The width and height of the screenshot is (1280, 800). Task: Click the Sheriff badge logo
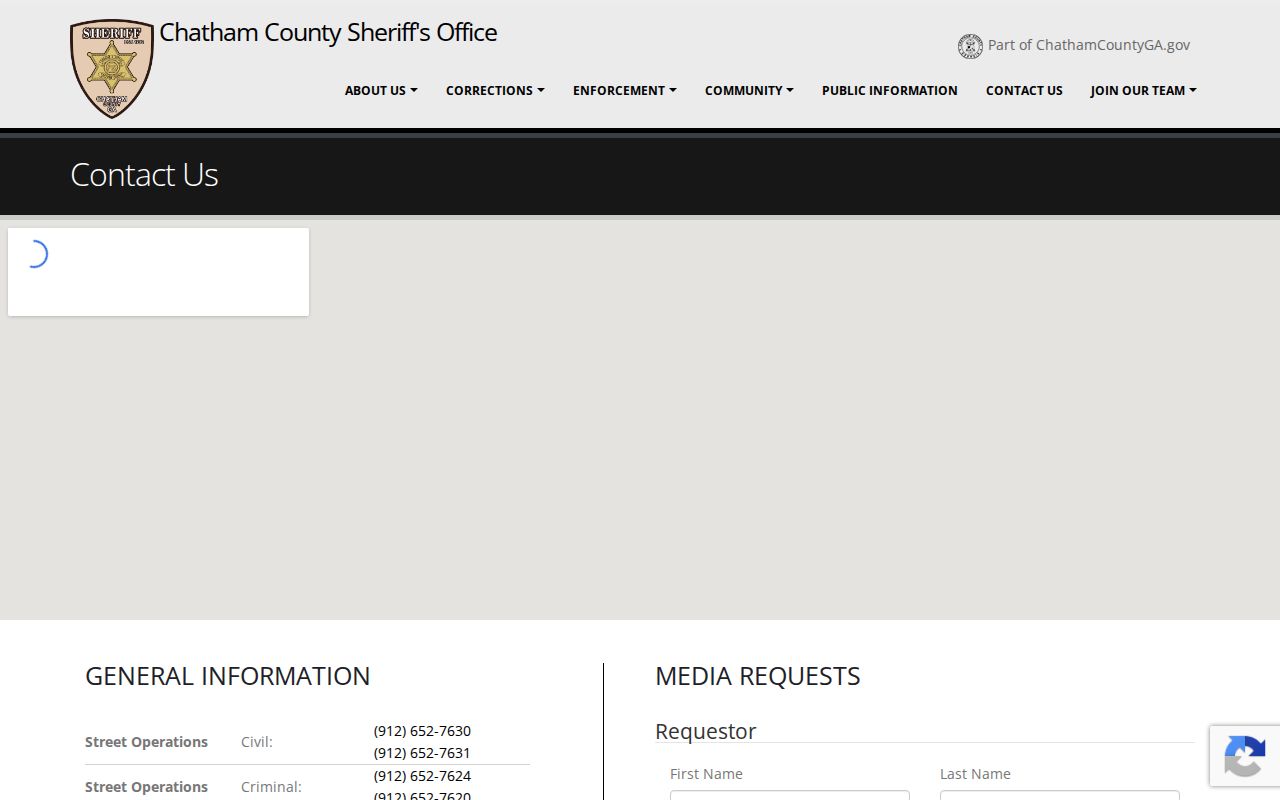(112, 69)
